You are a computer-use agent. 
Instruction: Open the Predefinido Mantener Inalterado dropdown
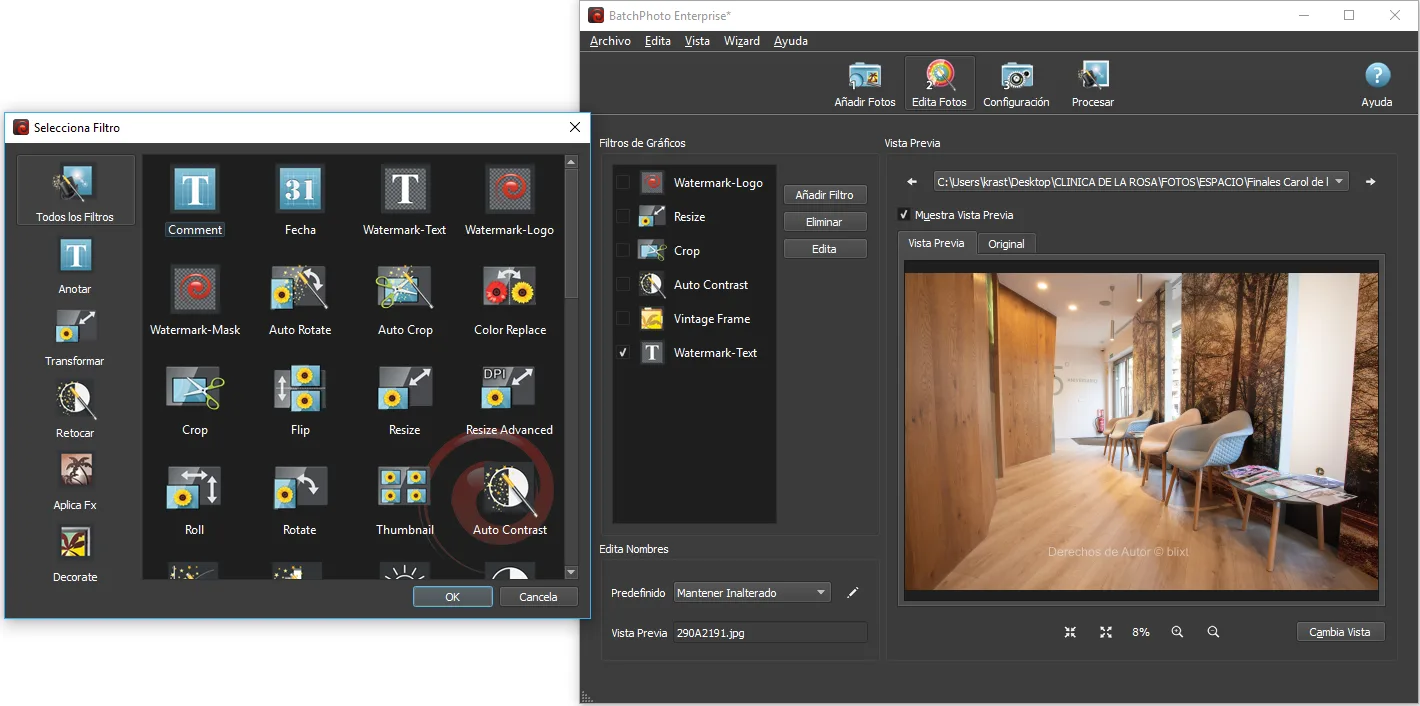pyautogui.click(x=752, y=593)
